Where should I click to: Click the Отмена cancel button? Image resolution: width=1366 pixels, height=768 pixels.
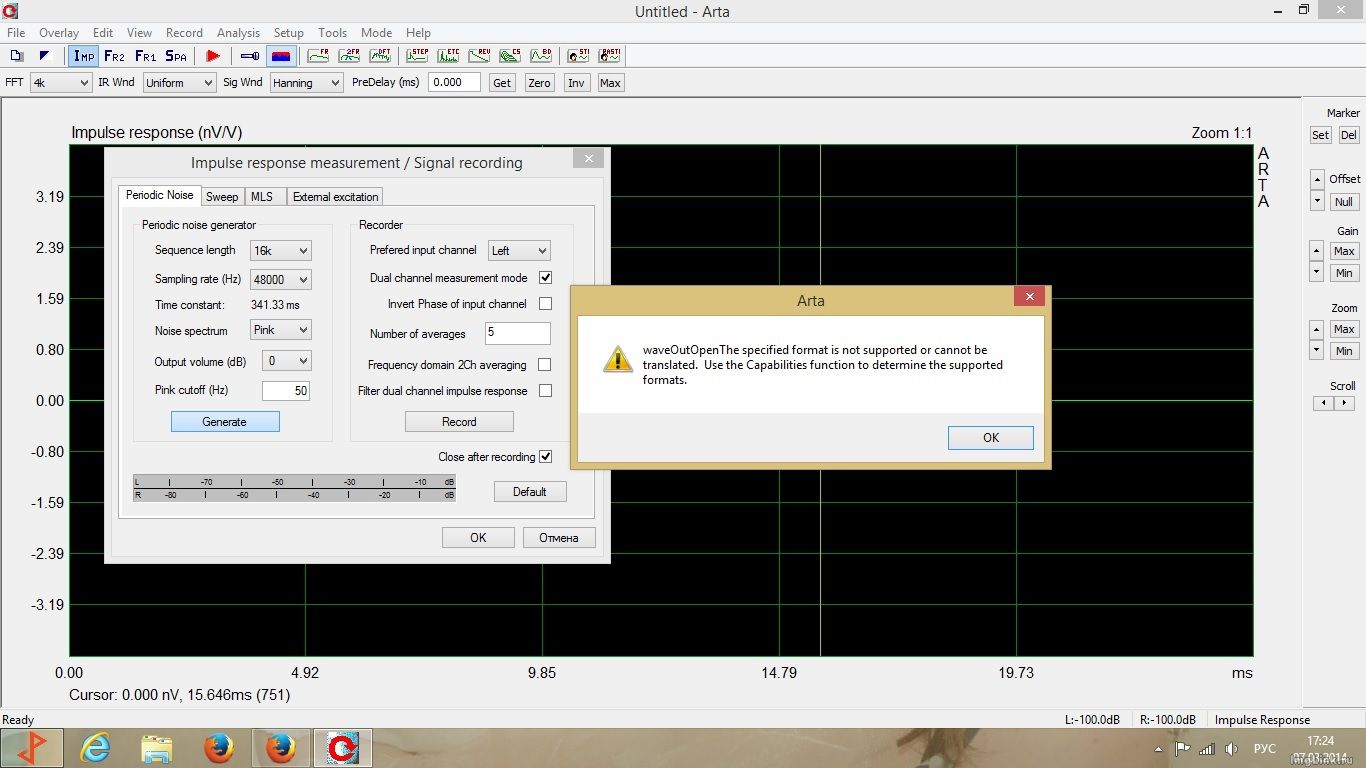pyautogui.click(x=559, y=537)
